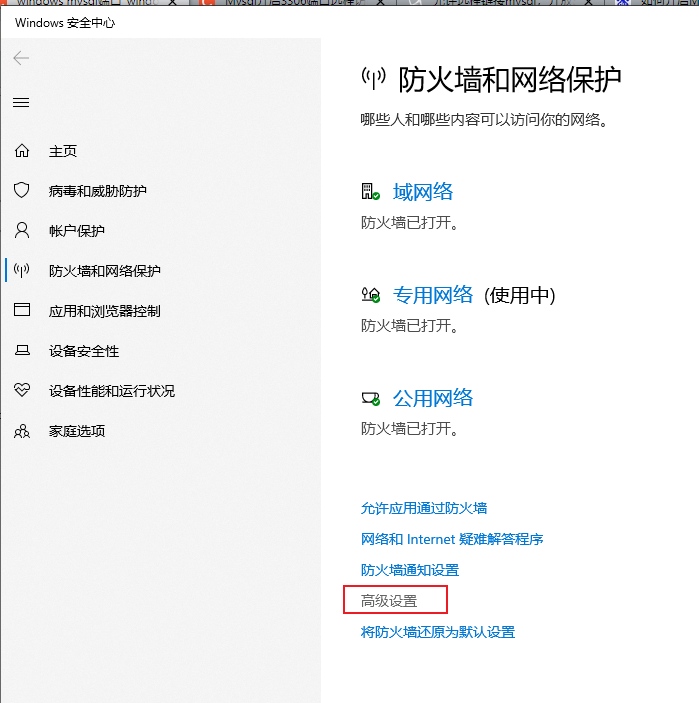The image size is (699, 703).
Task: Click the window icon for 应用和浏览器控制
Action: (22, 310)
